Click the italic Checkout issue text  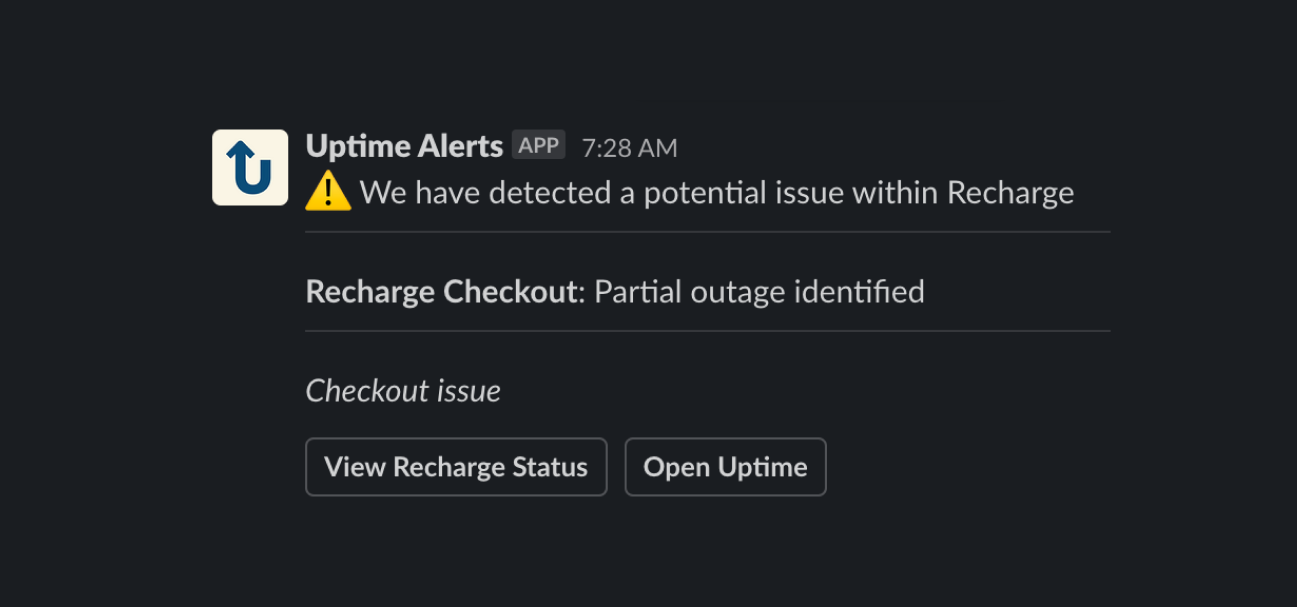click(403, 391)
